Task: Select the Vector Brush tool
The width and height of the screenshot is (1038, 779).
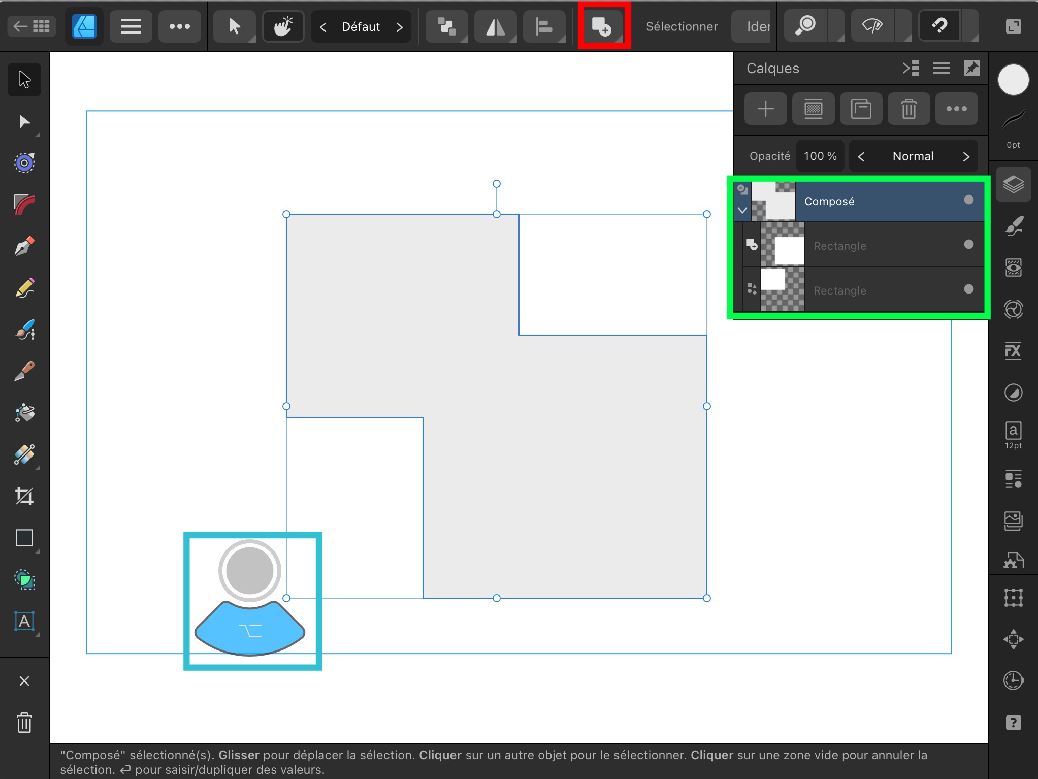Action: tap(24, 330)
